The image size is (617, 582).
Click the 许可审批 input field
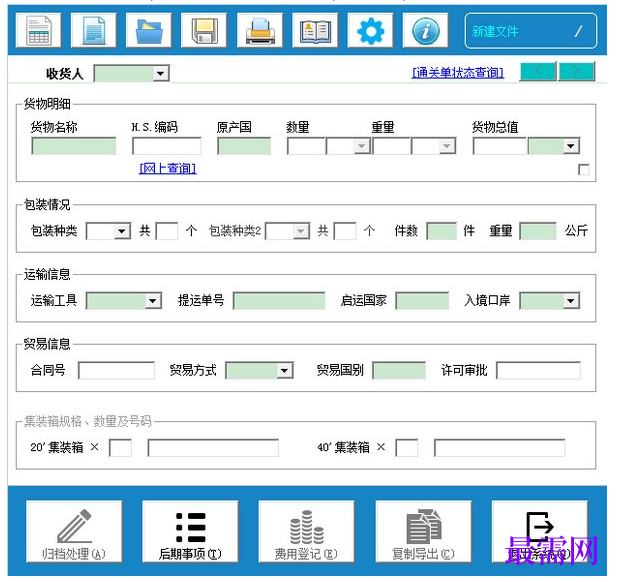[x=538, y=371]
